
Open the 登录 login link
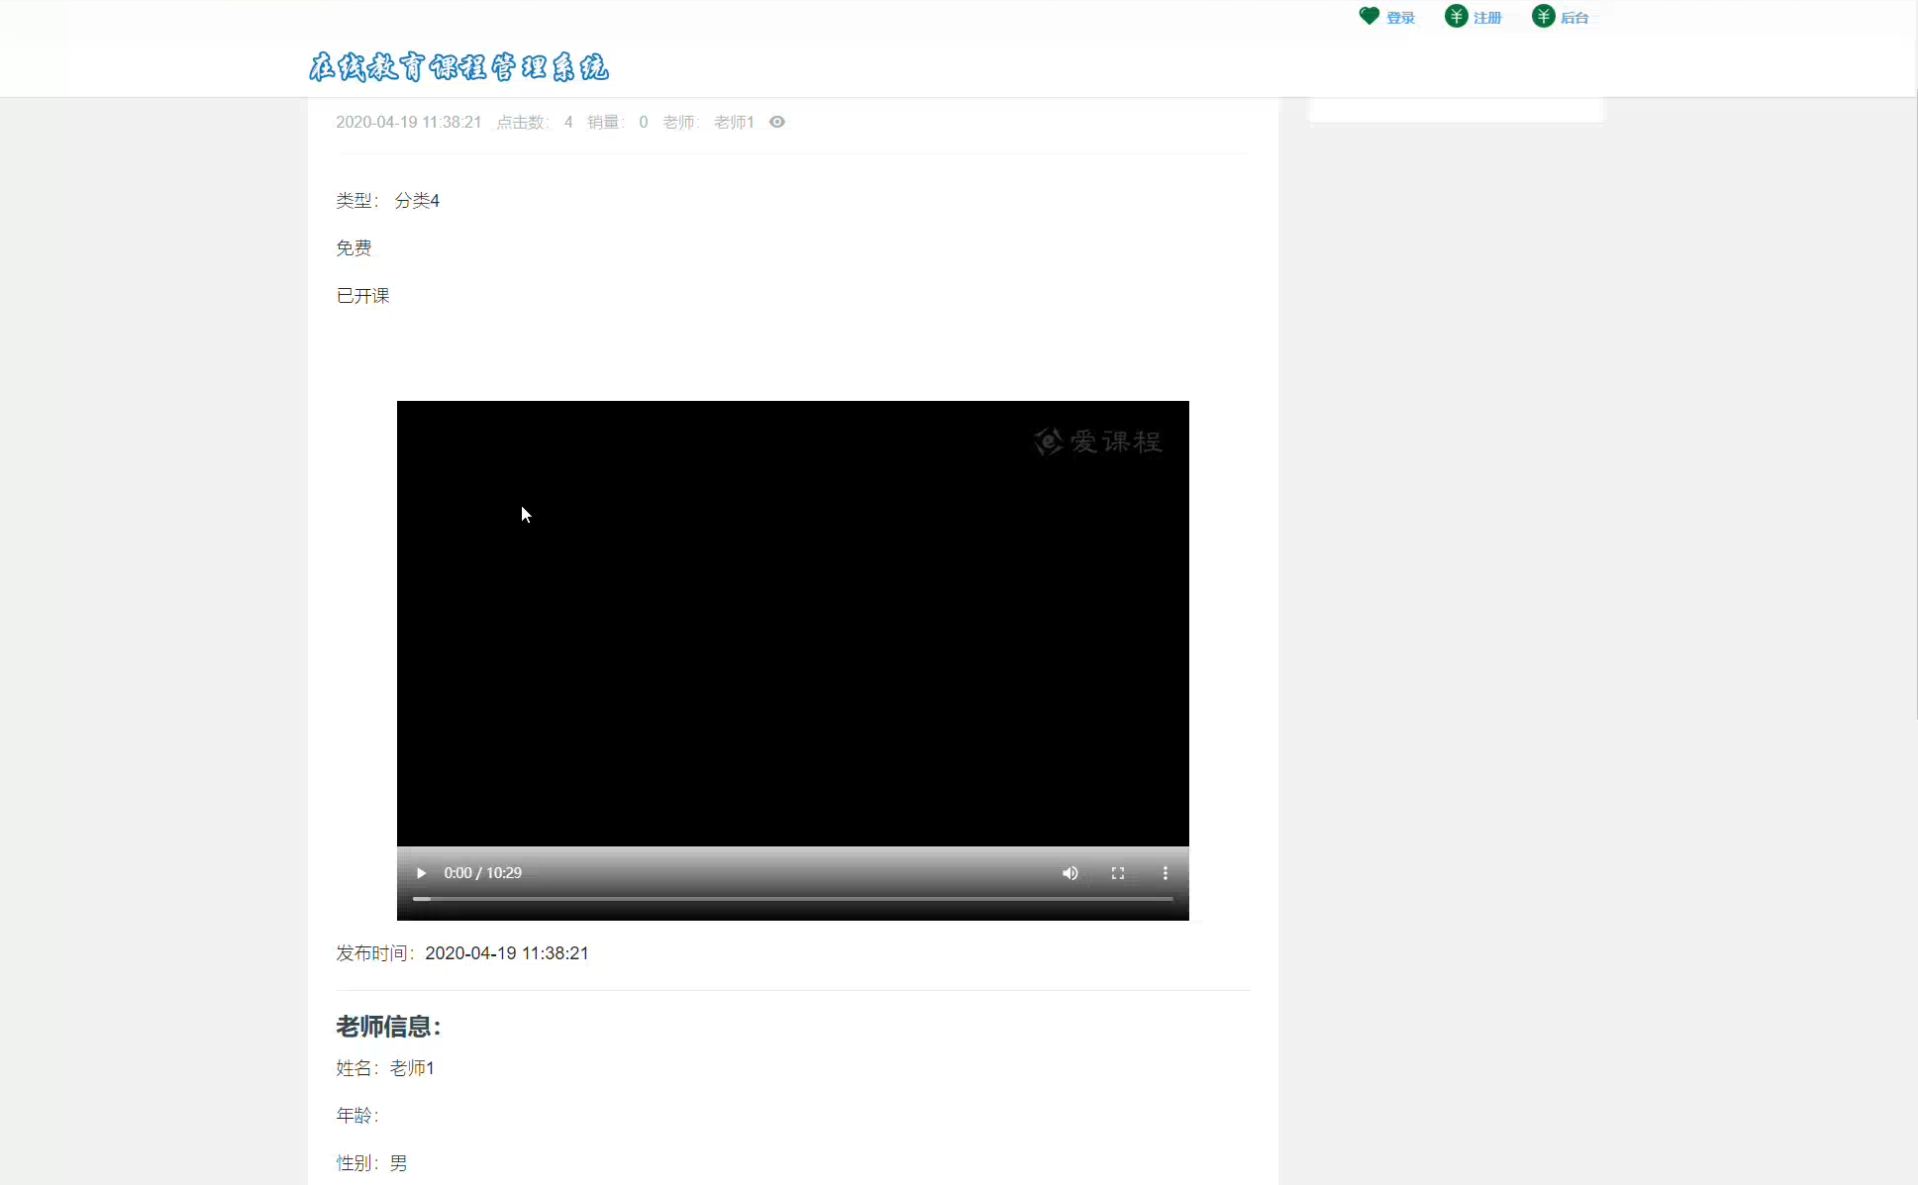tap(1400, 18)
